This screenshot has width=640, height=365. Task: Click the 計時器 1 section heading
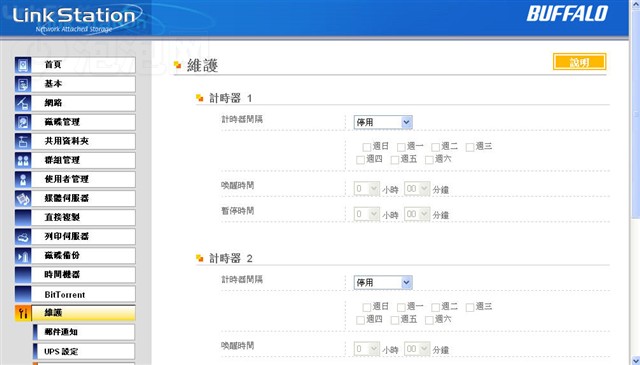tap(231, 98)
